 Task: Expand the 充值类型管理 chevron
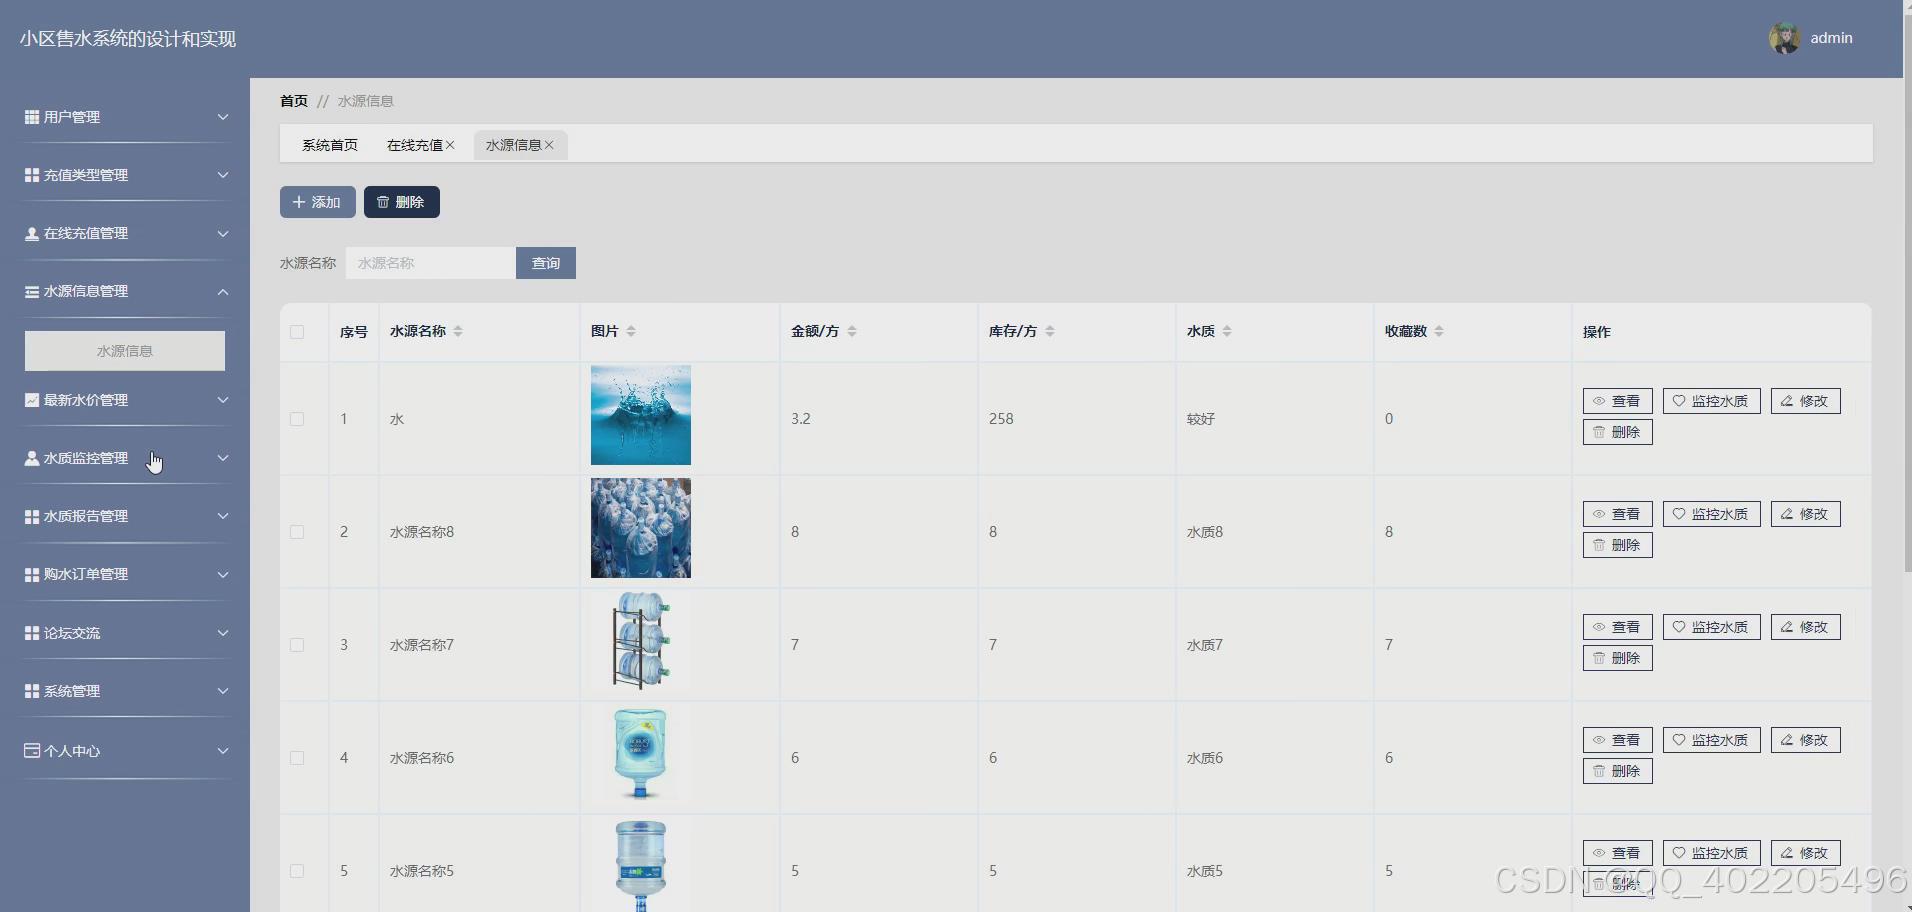coord(223,175)
